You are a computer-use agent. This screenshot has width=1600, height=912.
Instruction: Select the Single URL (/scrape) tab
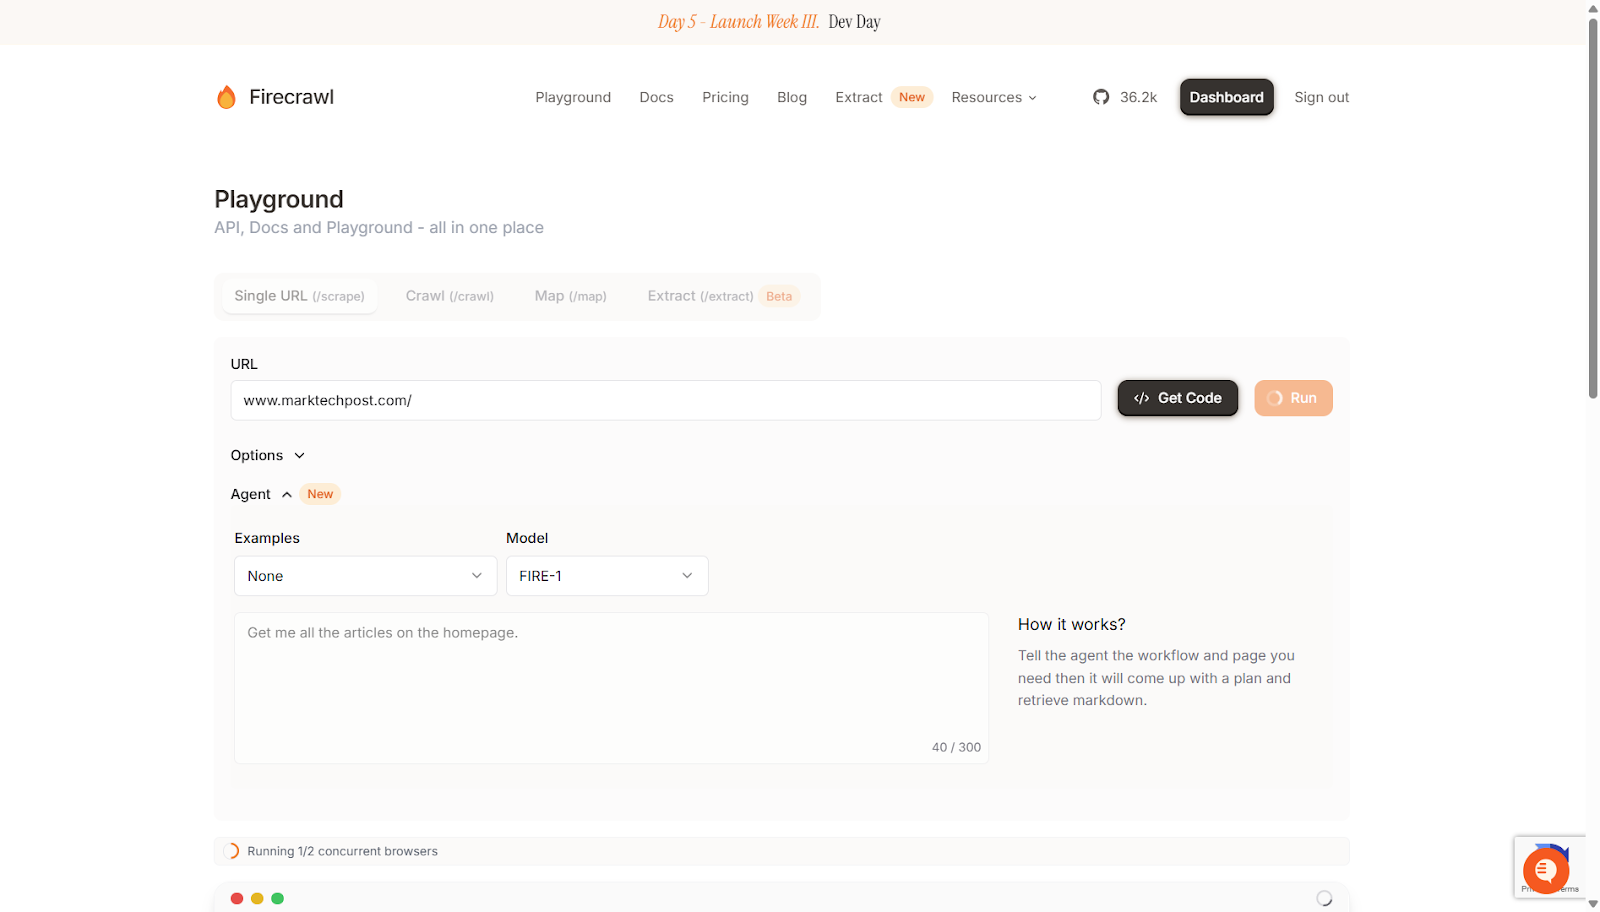[299, 296]
